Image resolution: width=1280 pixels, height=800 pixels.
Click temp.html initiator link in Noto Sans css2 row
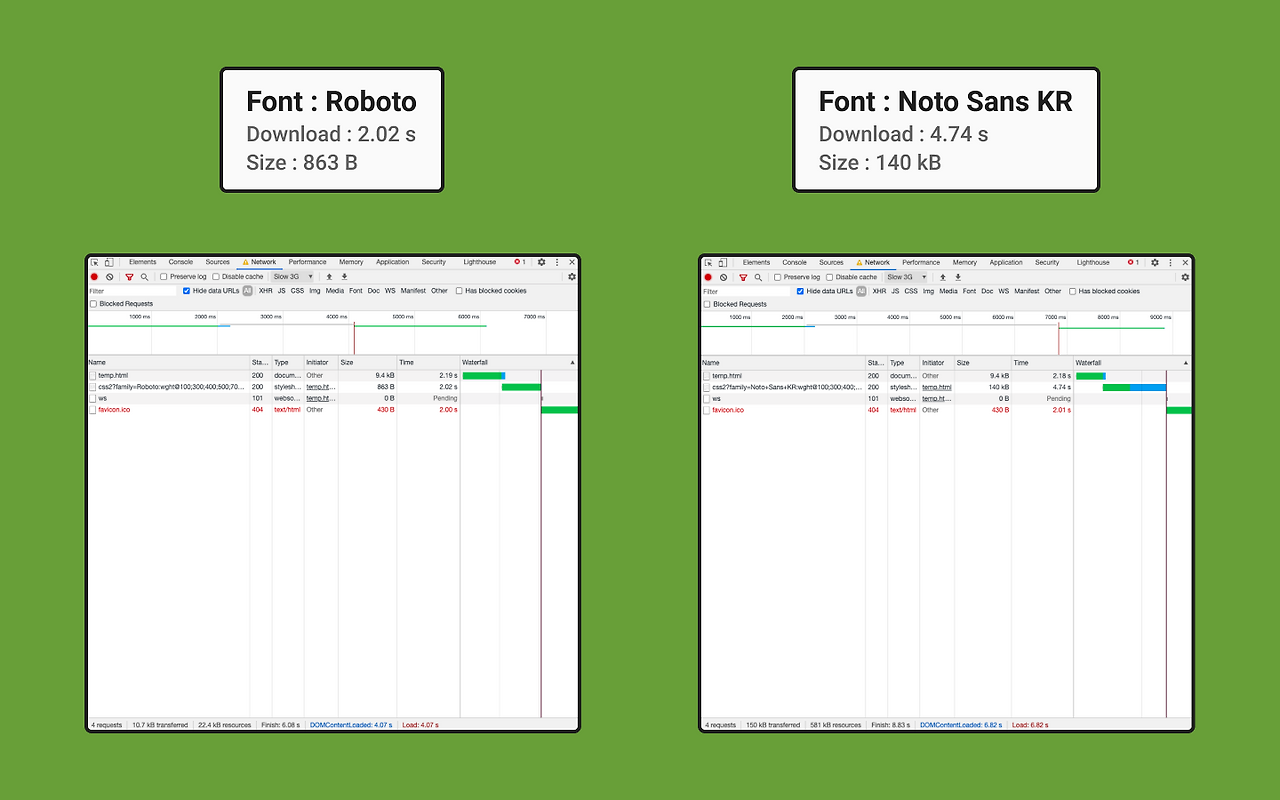click(937, 387)
